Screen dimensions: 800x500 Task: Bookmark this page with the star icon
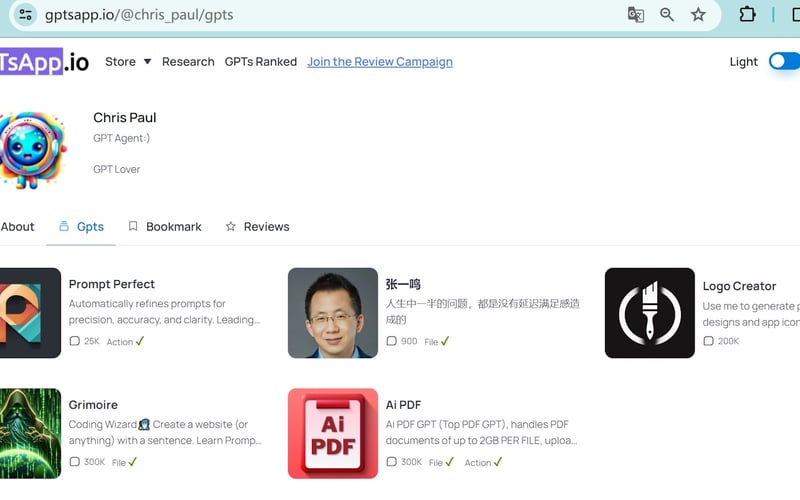698,14
